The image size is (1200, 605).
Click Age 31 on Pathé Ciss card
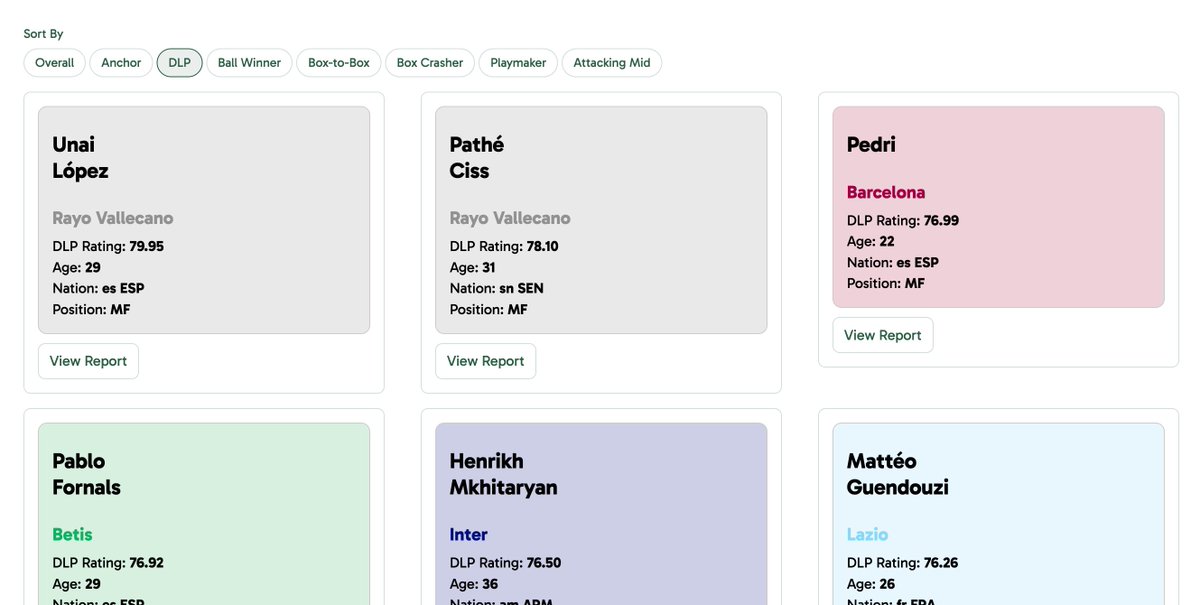473,267
